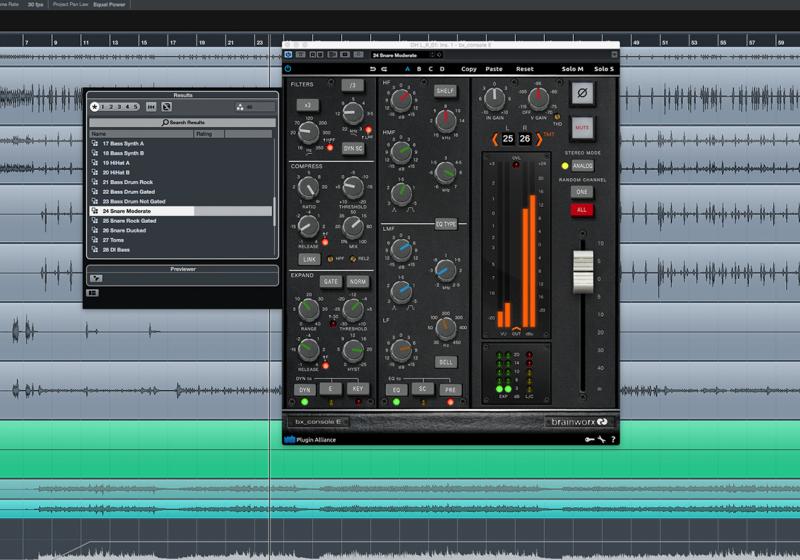Screen dimensions: 800x560
Task: Click the Solo M button
Action: [x=572, y=69]
